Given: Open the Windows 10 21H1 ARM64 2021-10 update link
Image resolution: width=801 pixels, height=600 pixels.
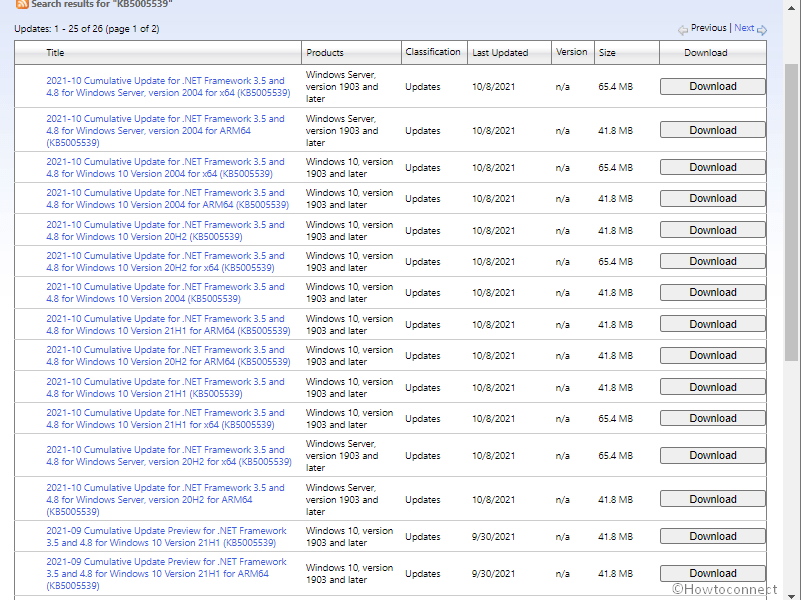Looking at the screenshot, I should (165, 325).
